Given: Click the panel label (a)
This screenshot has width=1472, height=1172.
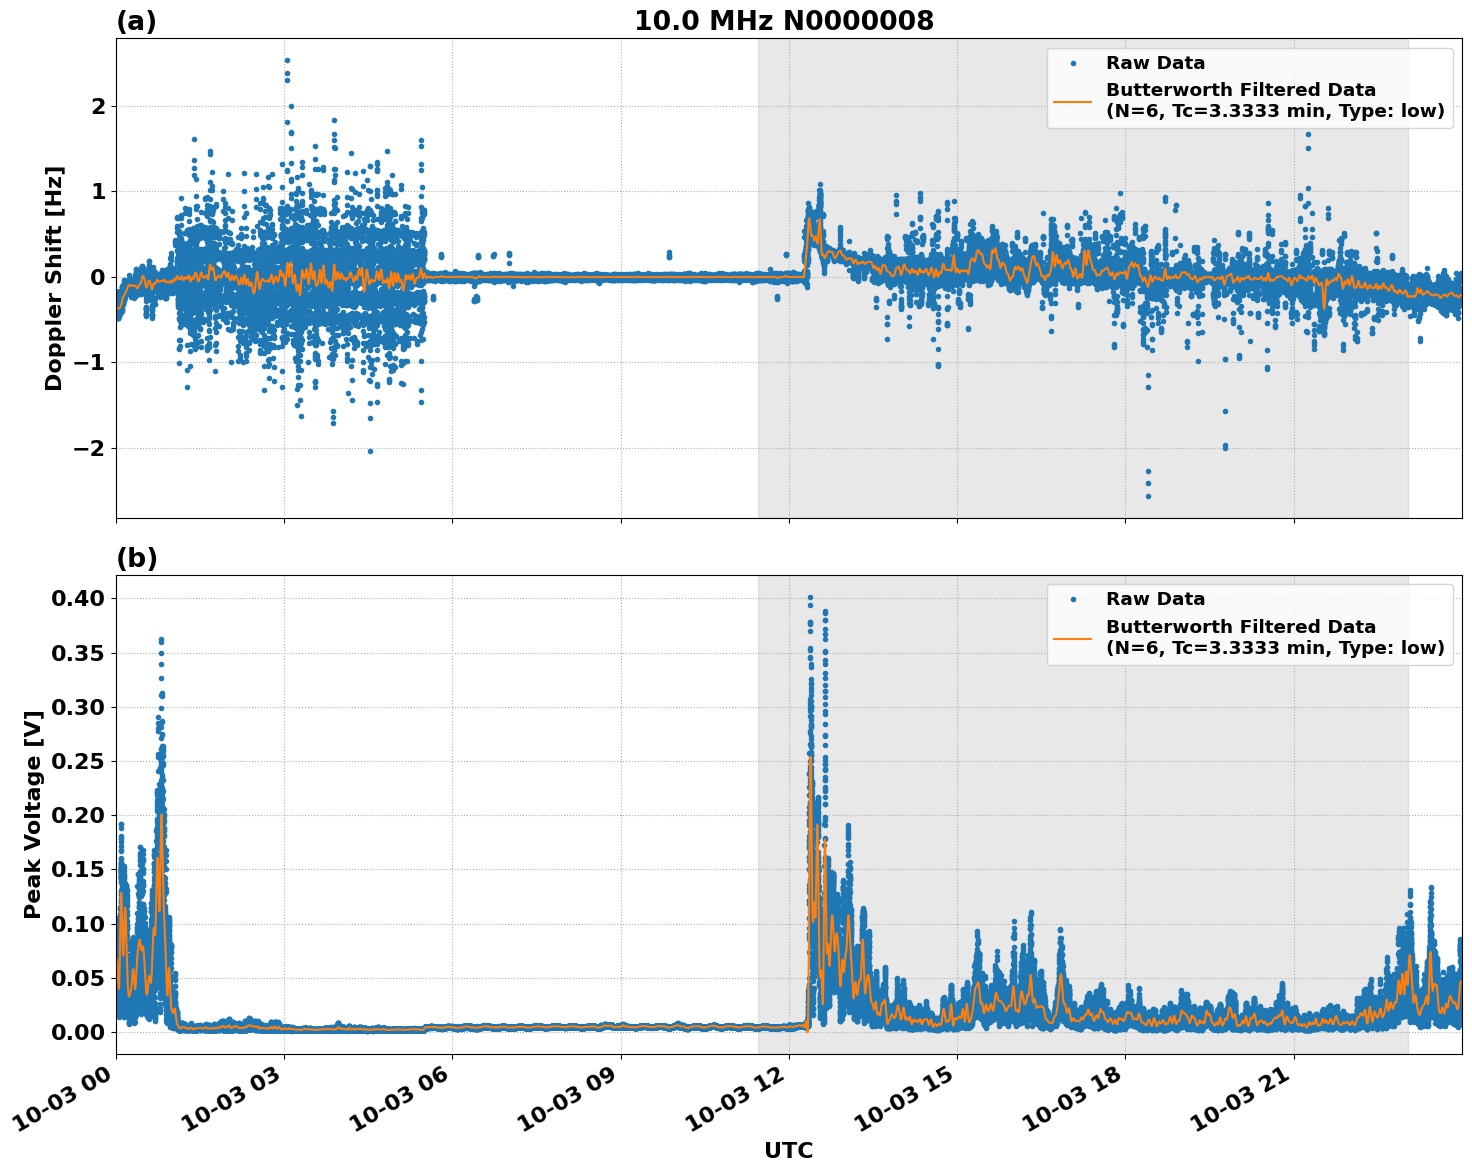Looking at the screenshot, I should pyautogui.click(x=137, y=19).
